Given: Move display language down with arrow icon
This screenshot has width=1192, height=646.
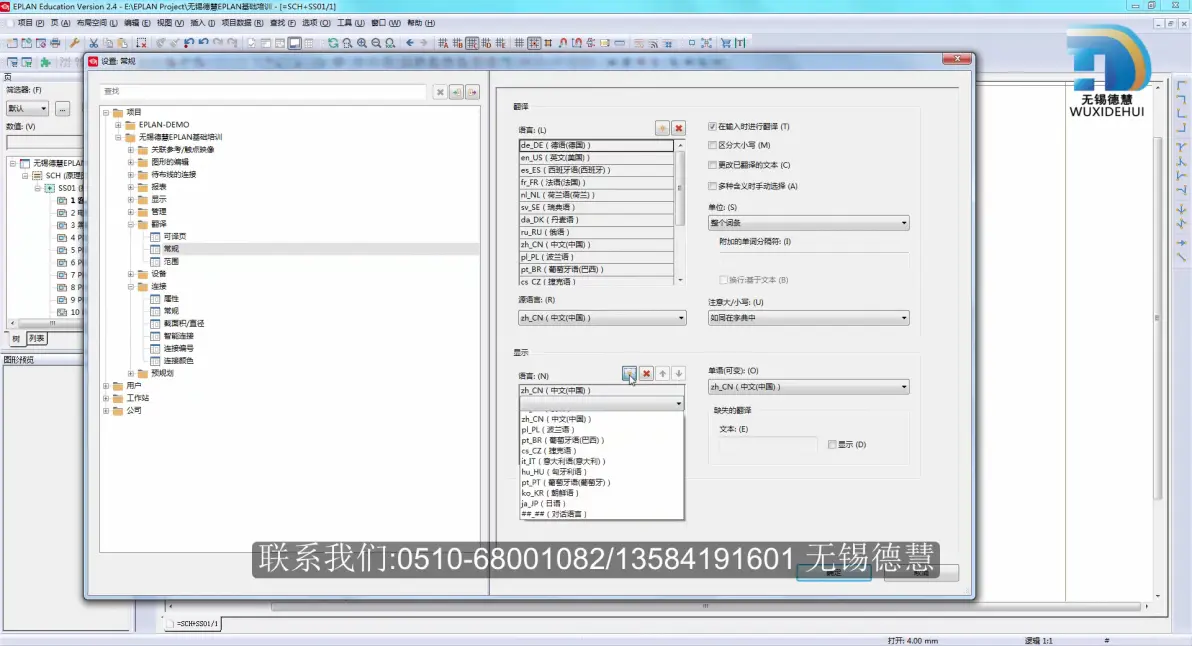Looking at the screenshot, I should 679,373.
